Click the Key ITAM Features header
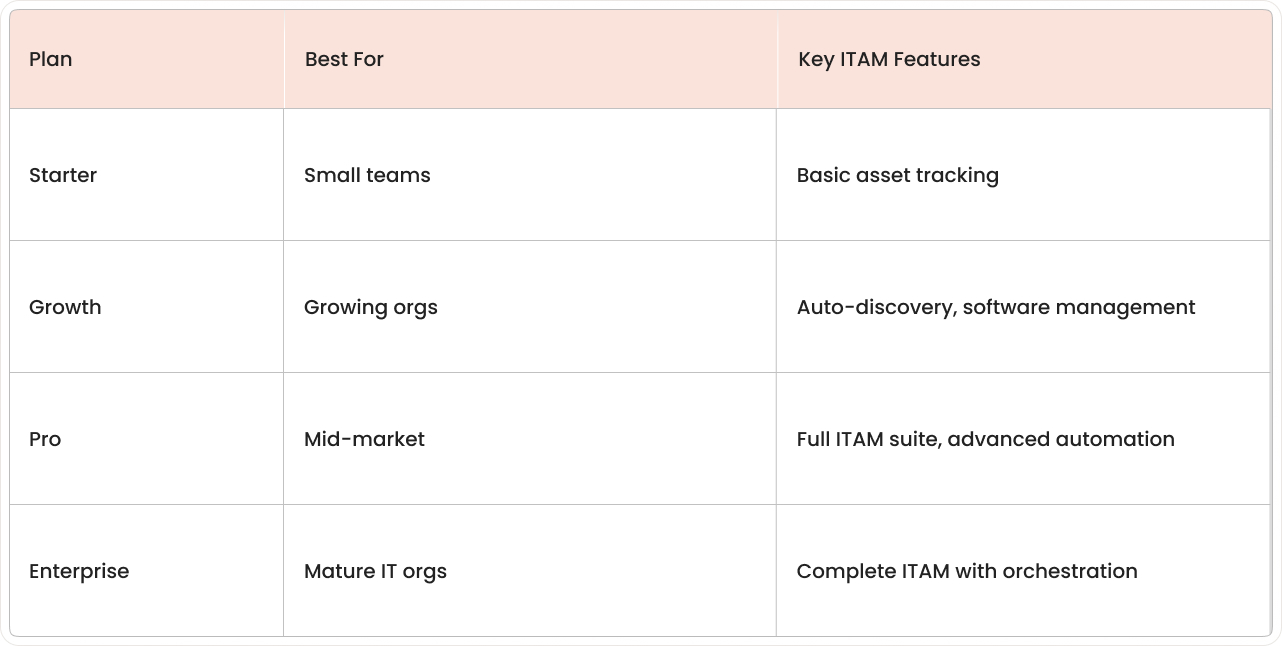Viewport: 1282px width, 646px height. coord(1024,59)
